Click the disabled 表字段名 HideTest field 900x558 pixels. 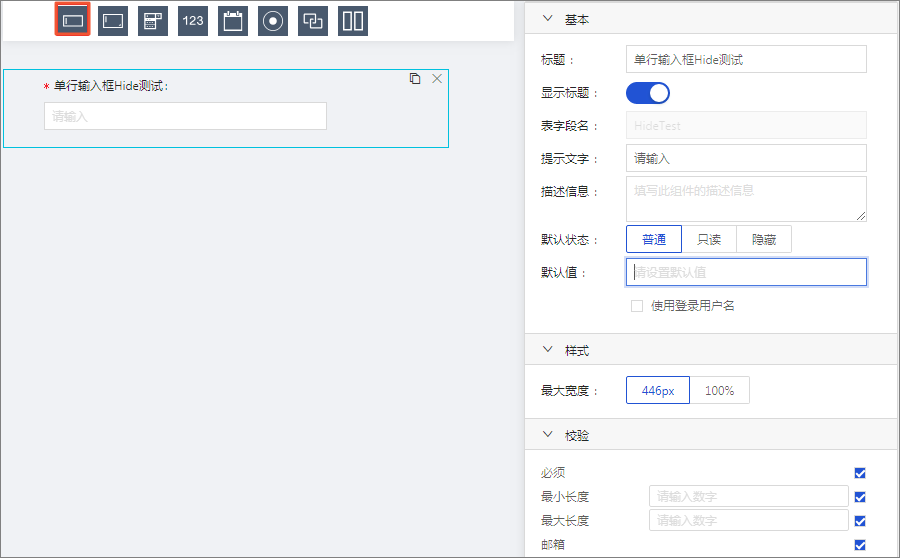746,126
